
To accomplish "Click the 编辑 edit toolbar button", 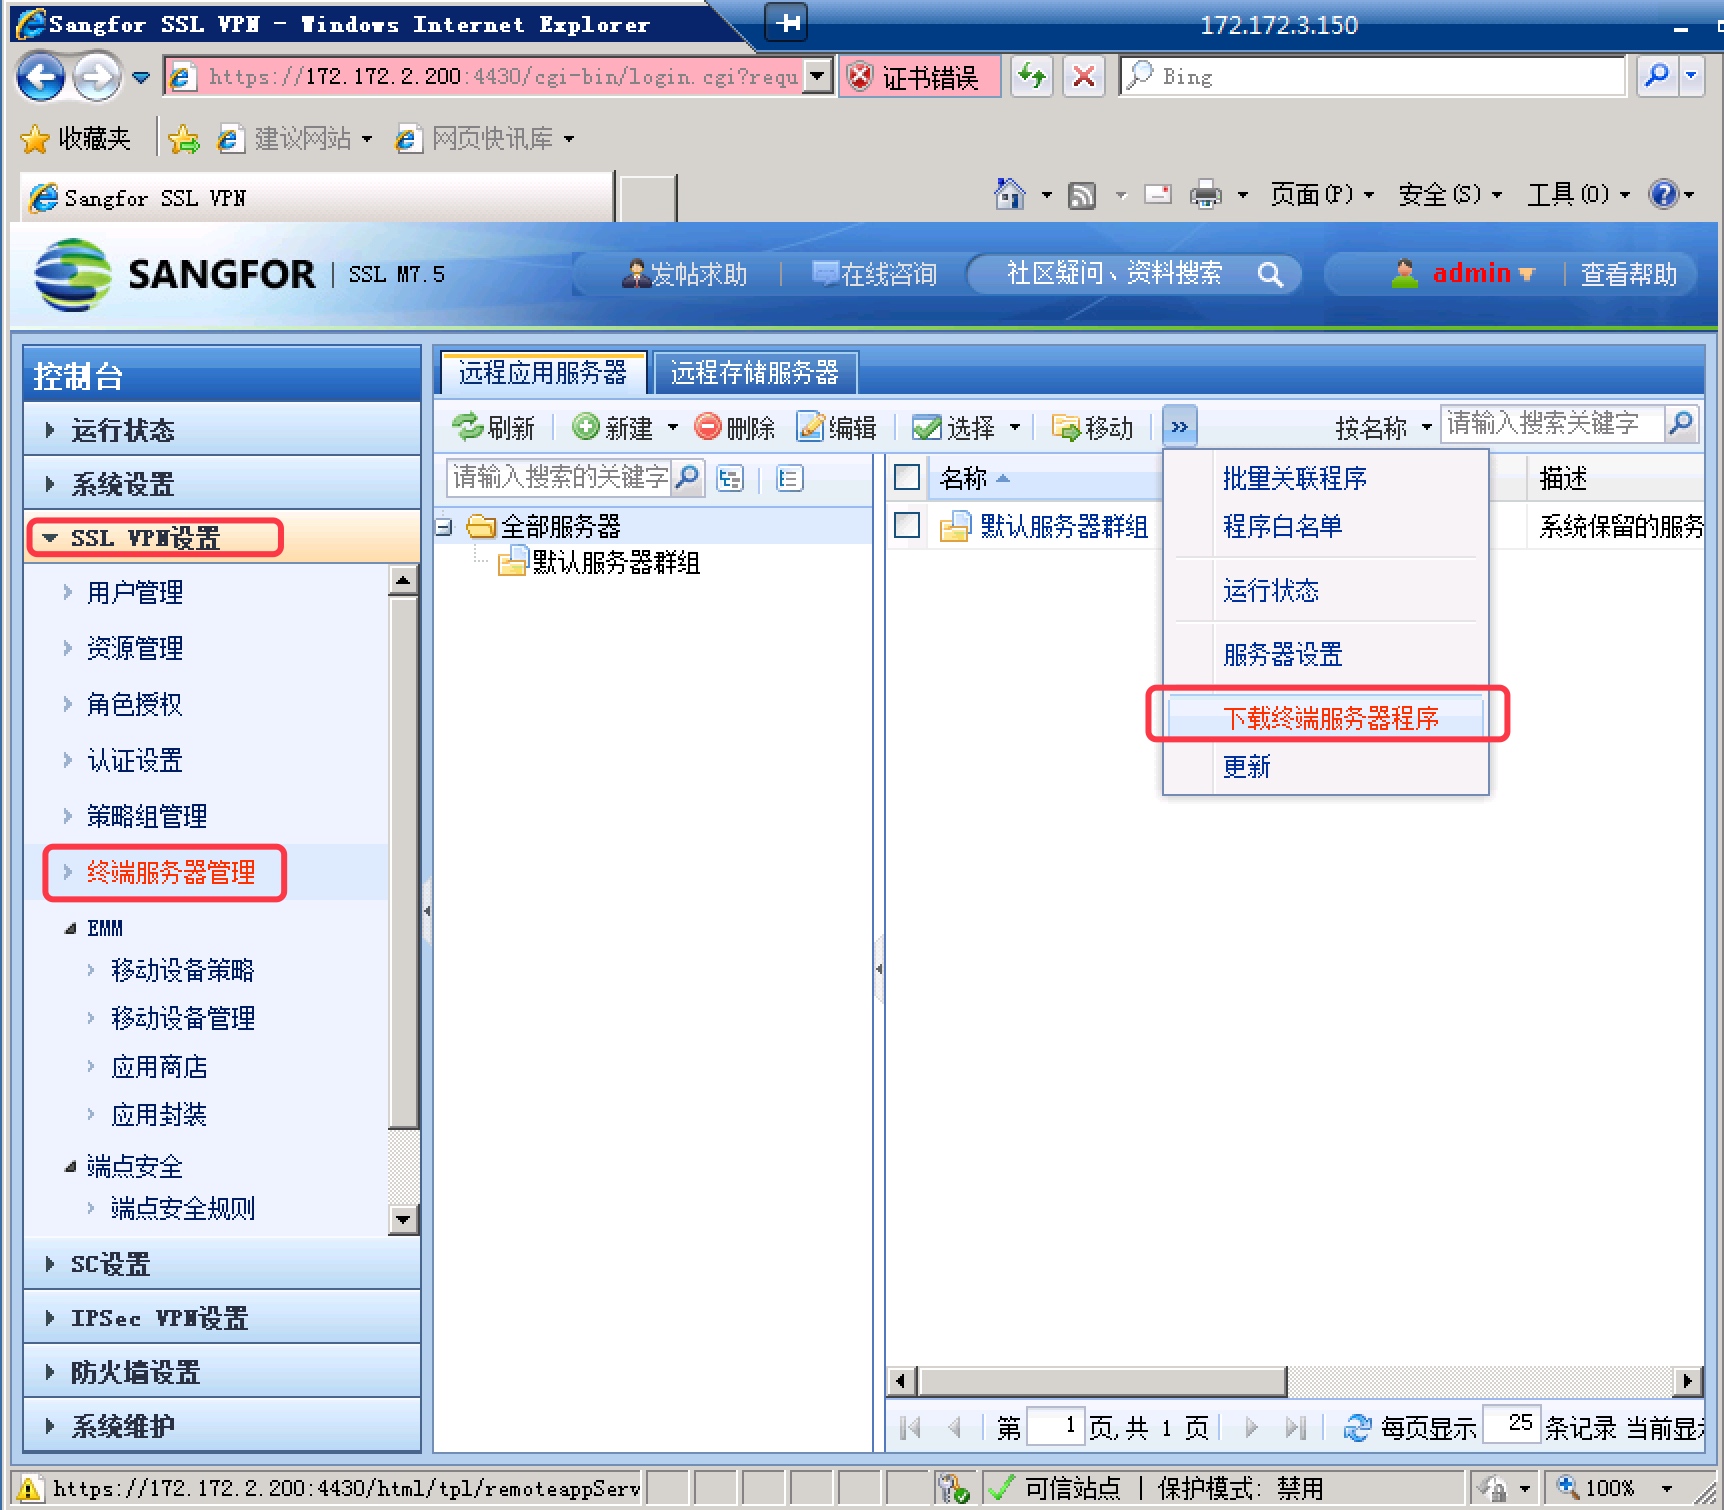I will [x=837, y=428].
